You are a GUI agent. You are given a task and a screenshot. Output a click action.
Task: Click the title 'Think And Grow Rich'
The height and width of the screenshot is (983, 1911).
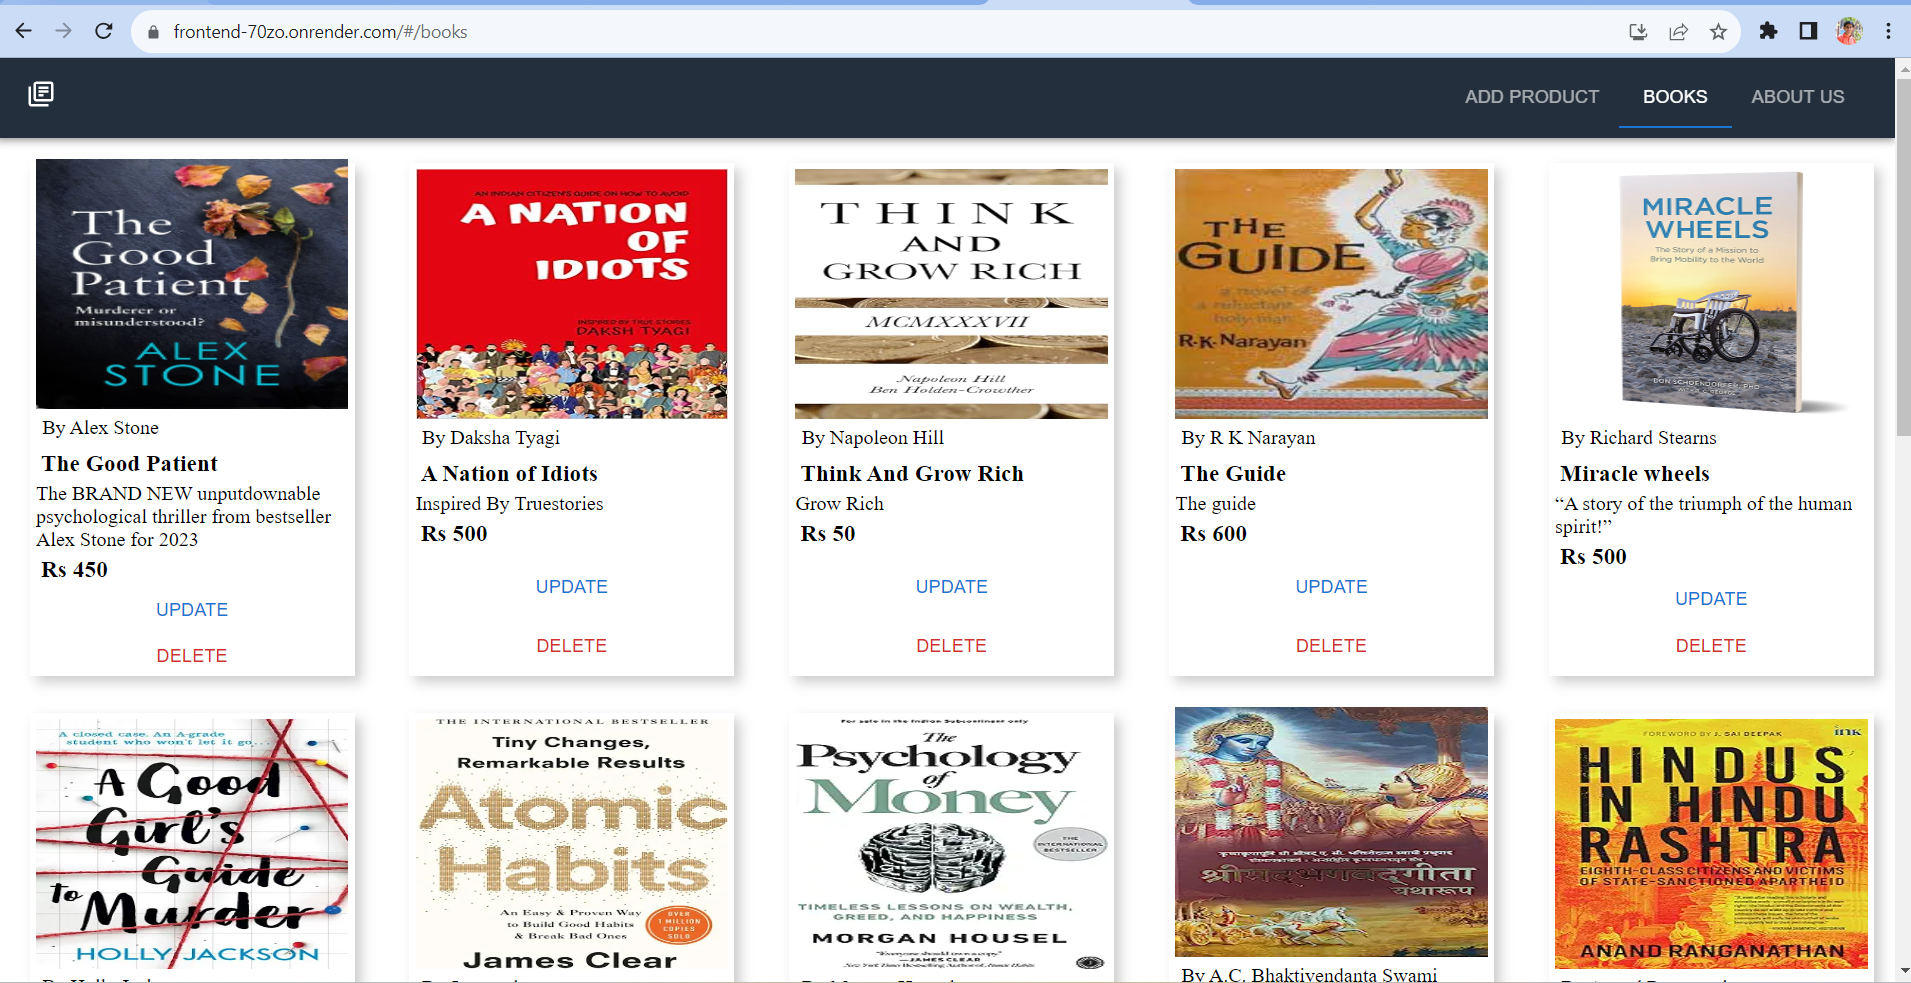click(912, 474)
